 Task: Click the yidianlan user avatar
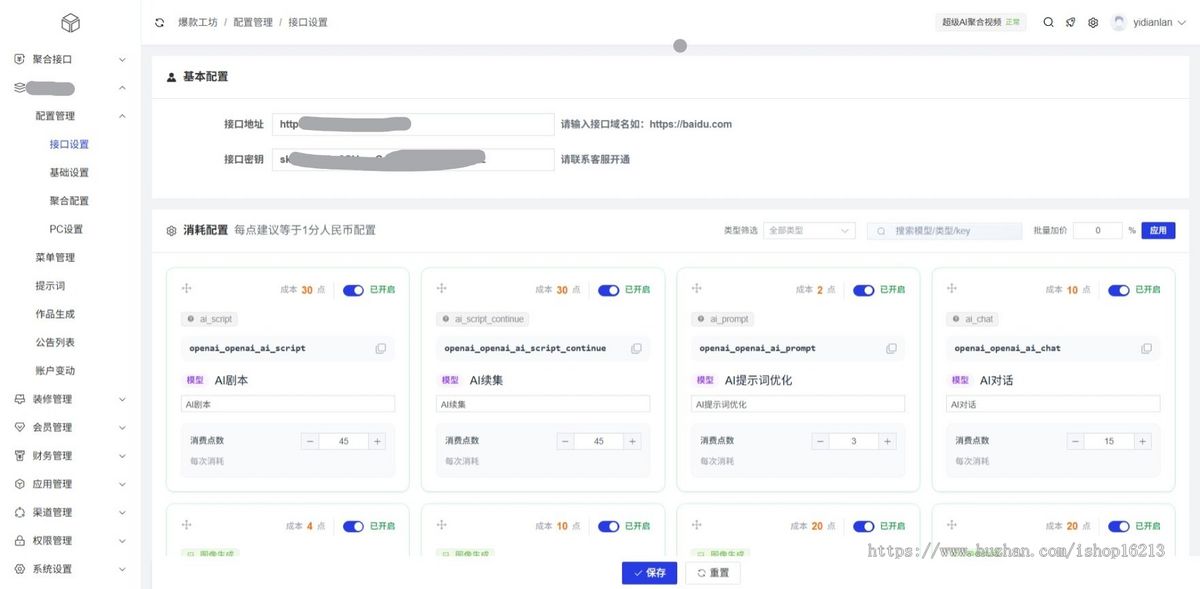point(1119,22)
